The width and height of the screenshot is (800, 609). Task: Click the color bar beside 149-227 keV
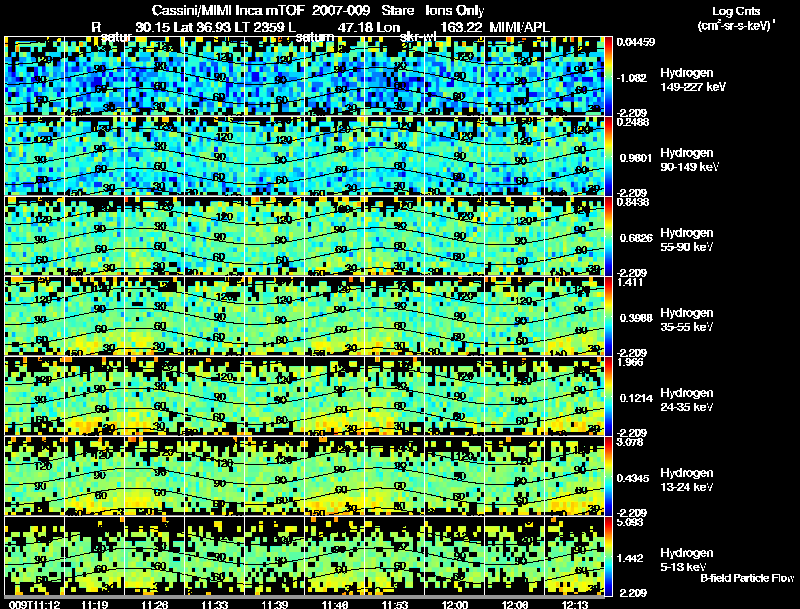pos(608,76)
